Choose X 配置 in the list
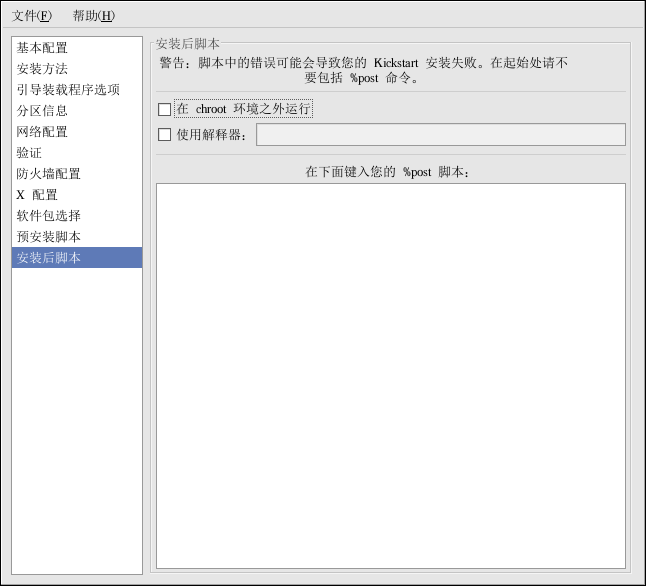 [x=37, y=195]
